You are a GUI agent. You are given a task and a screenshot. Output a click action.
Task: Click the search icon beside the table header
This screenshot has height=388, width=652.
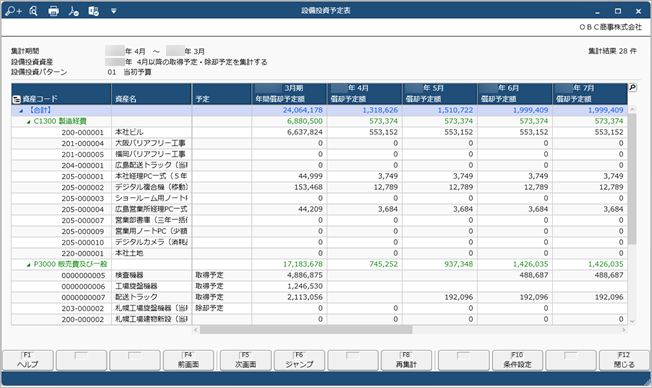(x=632, y=87)
